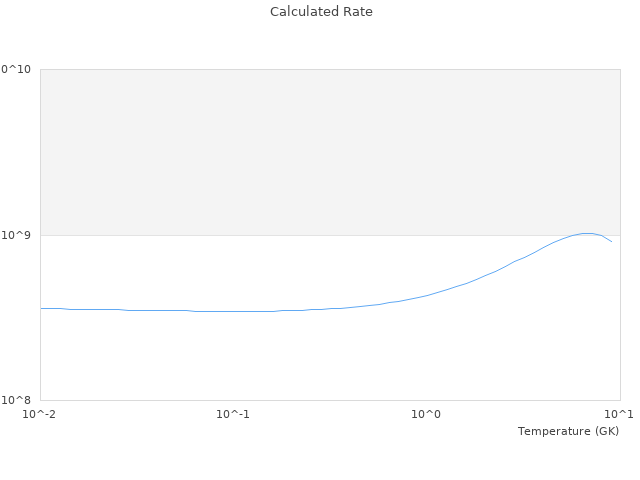The image size is (640, 480).
Task: Click the blue curve at 10^-1 temperature
Action: [233, 311]
